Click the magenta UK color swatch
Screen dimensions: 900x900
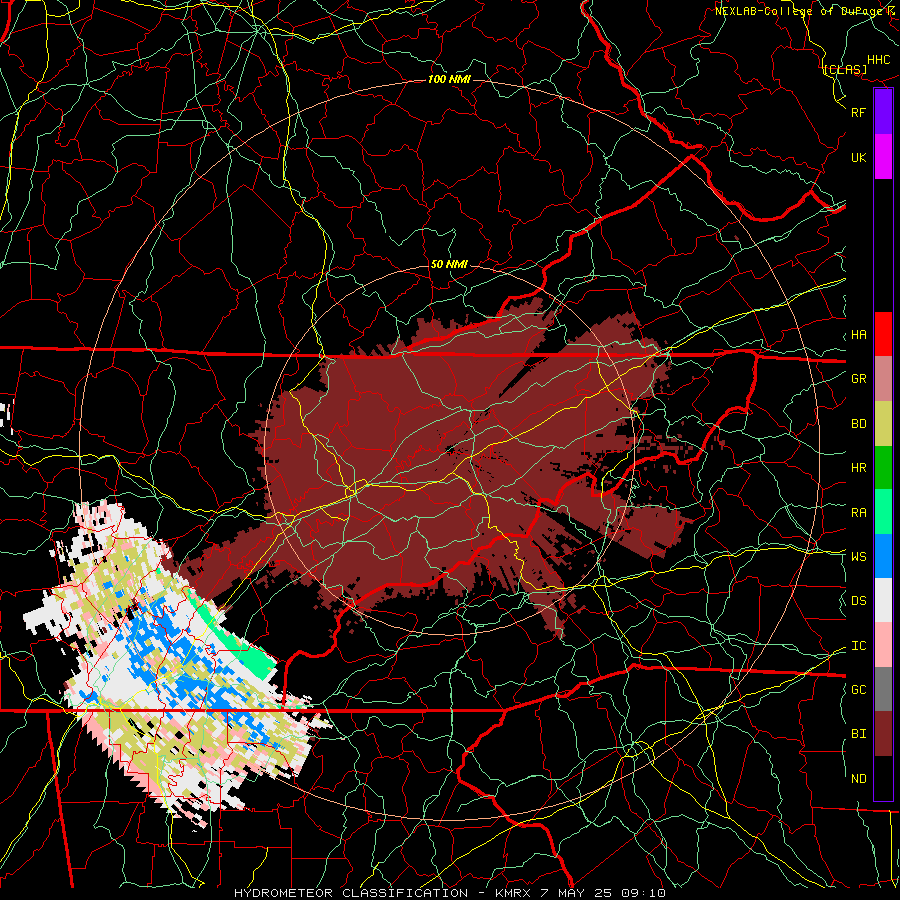click(x=883, y=157)
